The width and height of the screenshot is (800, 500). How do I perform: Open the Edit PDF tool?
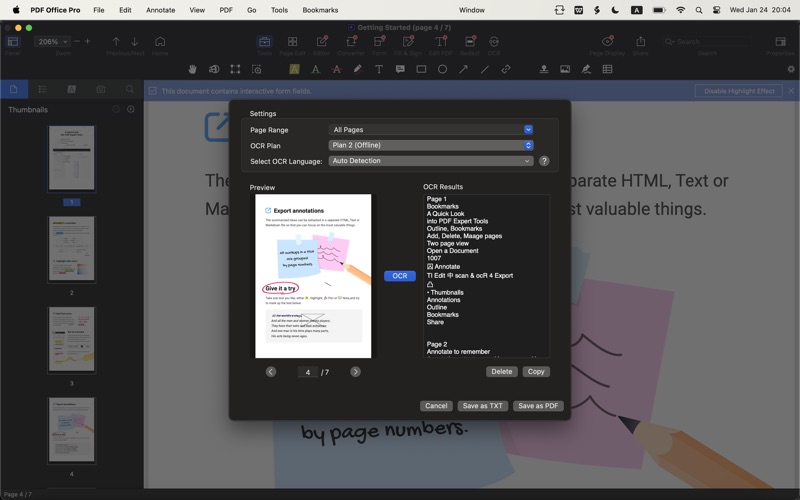coord(441,42)
